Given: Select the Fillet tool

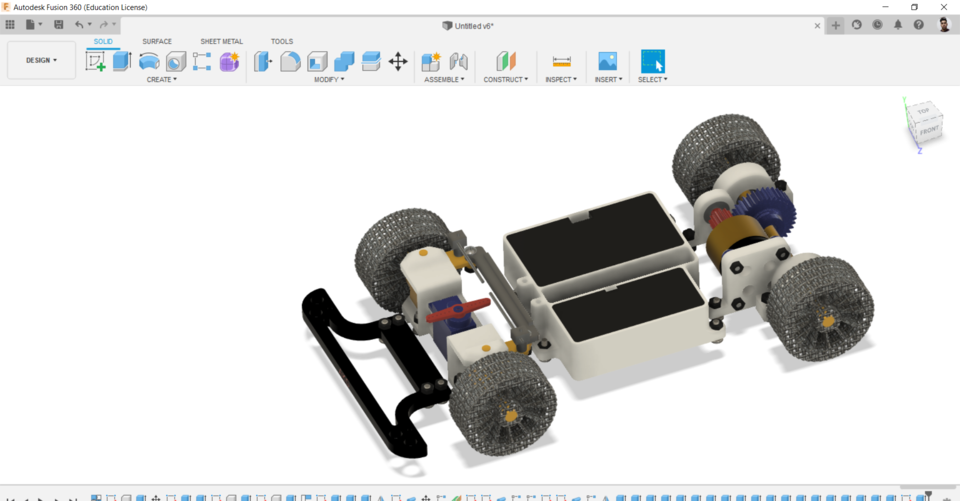Looking at the screenshot, I should pos(290,61).
